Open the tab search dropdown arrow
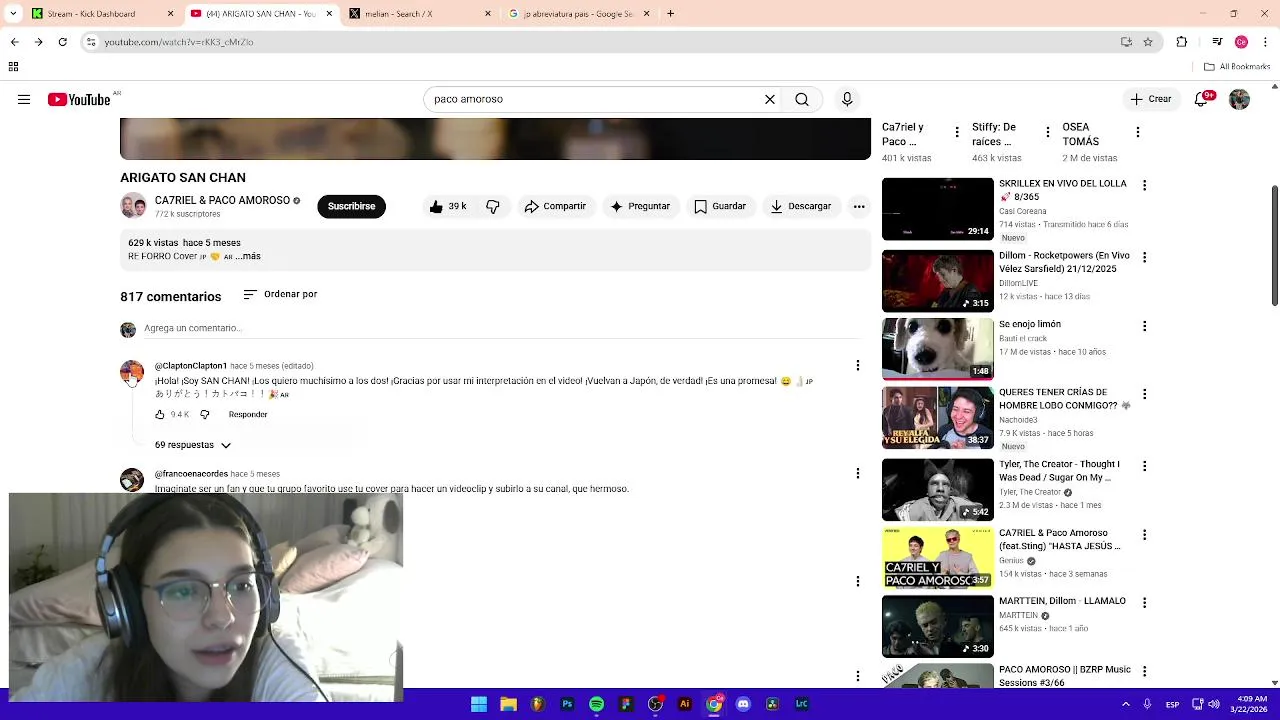Image resolution: width=1280 pixels, height=720 pixels. point(12,14)
